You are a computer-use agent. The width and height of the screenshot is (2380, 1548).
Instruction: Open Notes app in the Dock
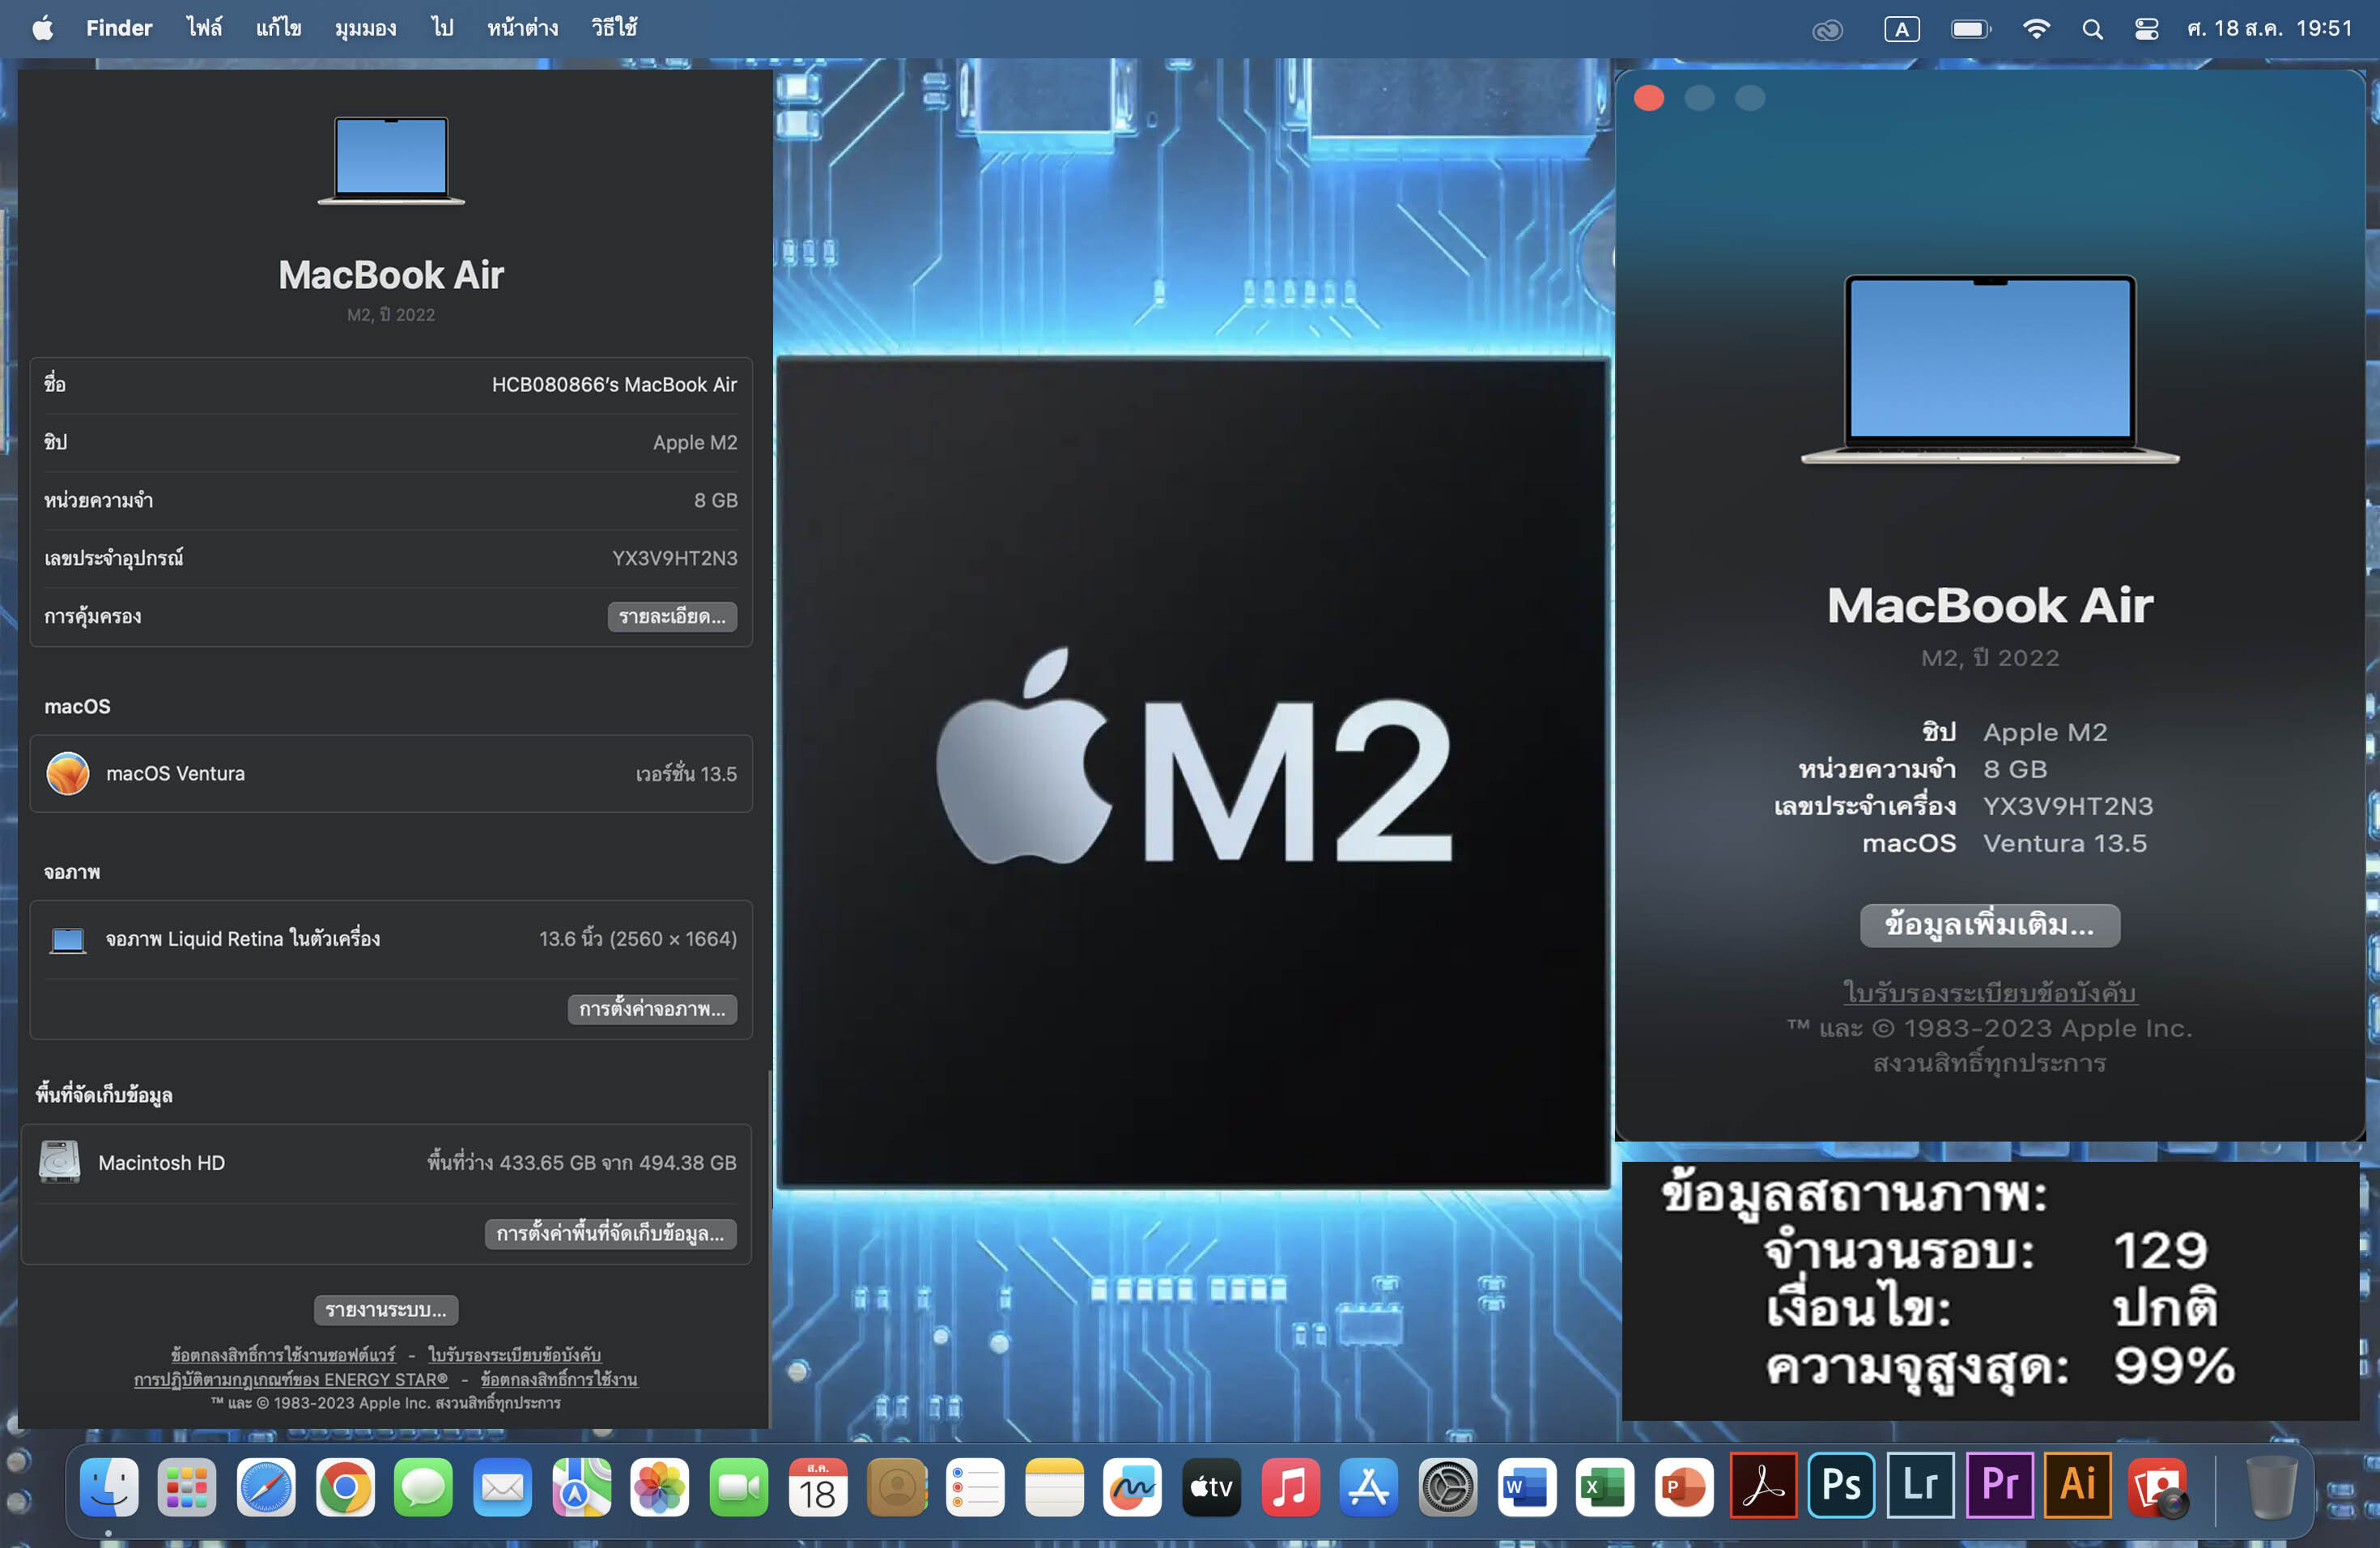pos(1054,1487)
